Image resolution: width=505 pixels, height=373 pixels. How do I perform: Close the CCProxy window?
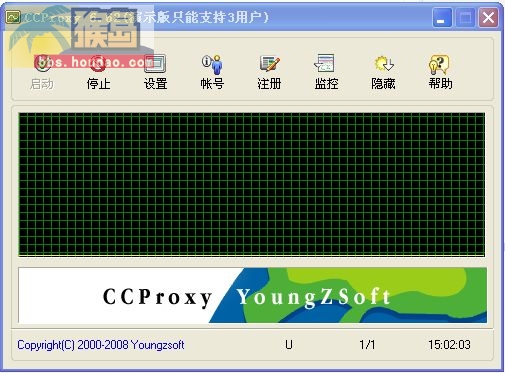[x=488, y=18]
